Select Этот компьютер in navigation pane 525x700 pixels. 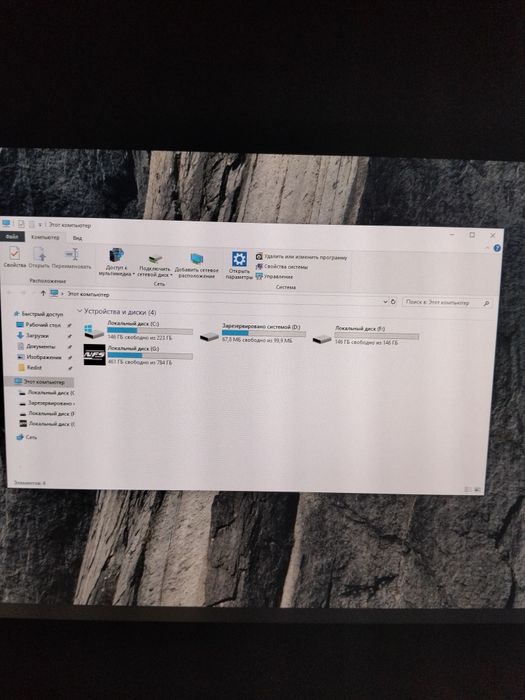pyautogui.click(x=39, y=382)
